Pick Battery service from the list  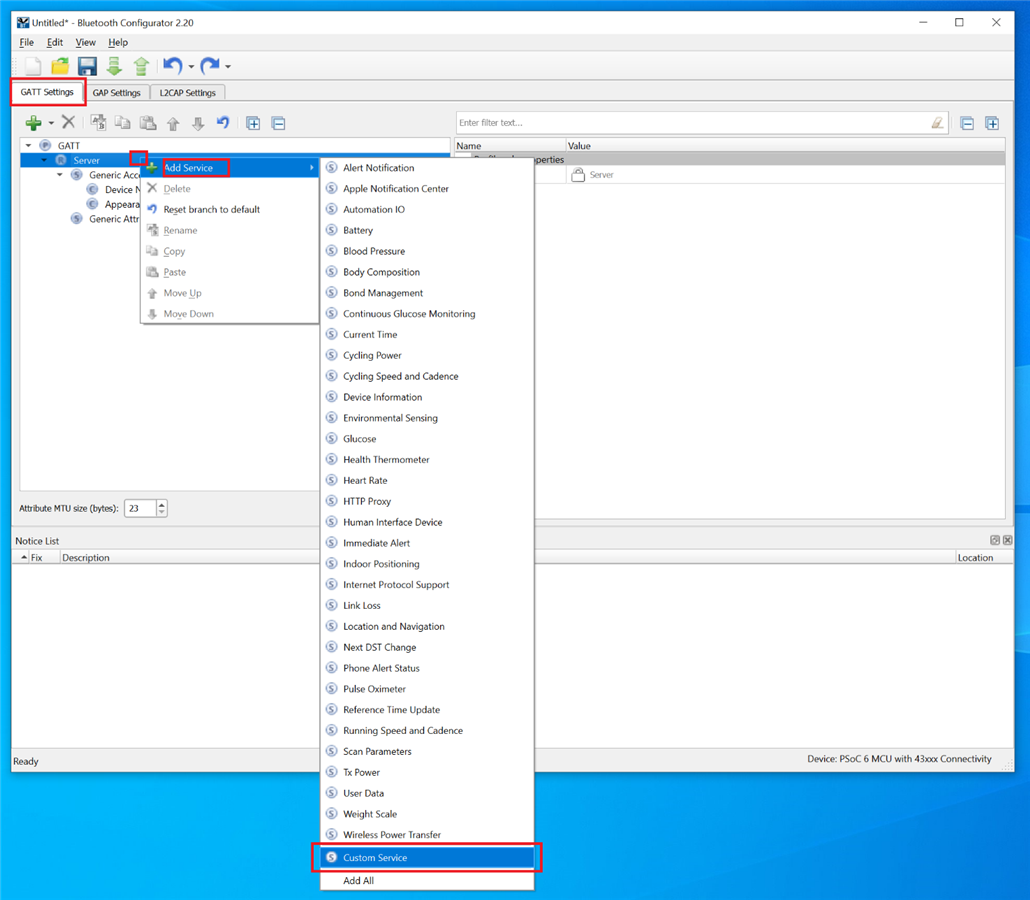click(427, 230)
